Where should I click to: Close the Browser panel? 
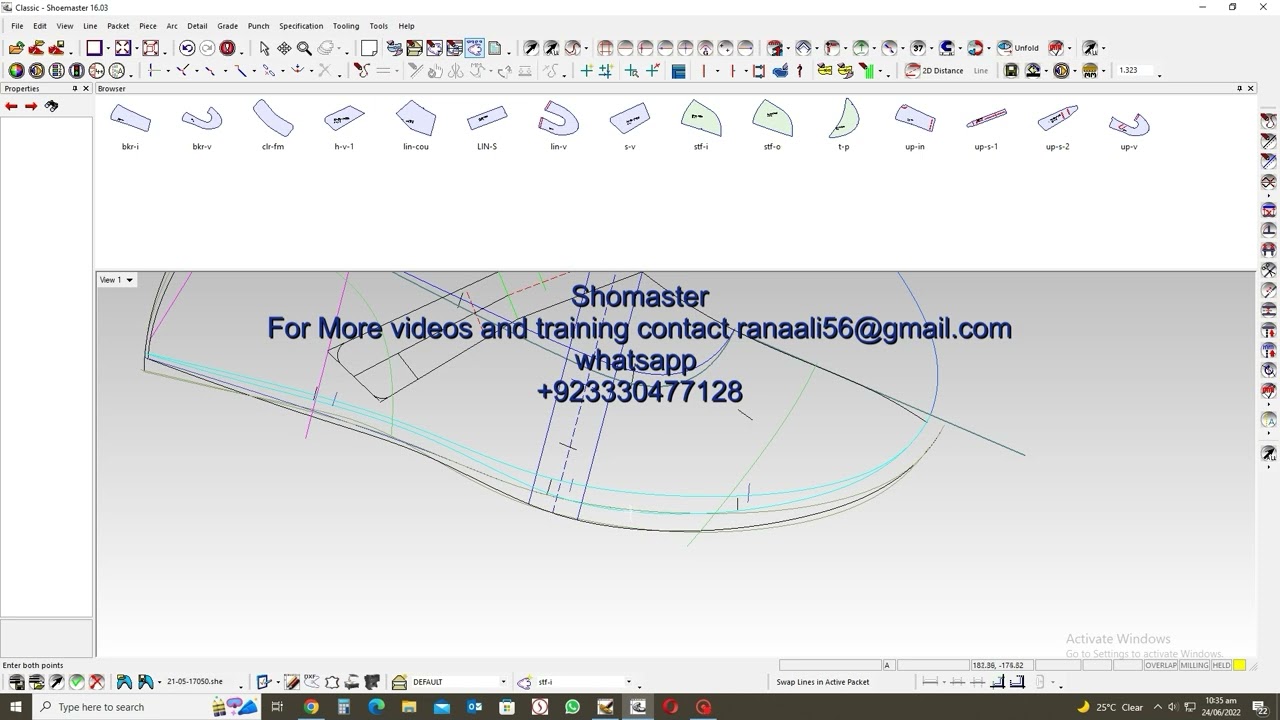tap(1250, 89)
